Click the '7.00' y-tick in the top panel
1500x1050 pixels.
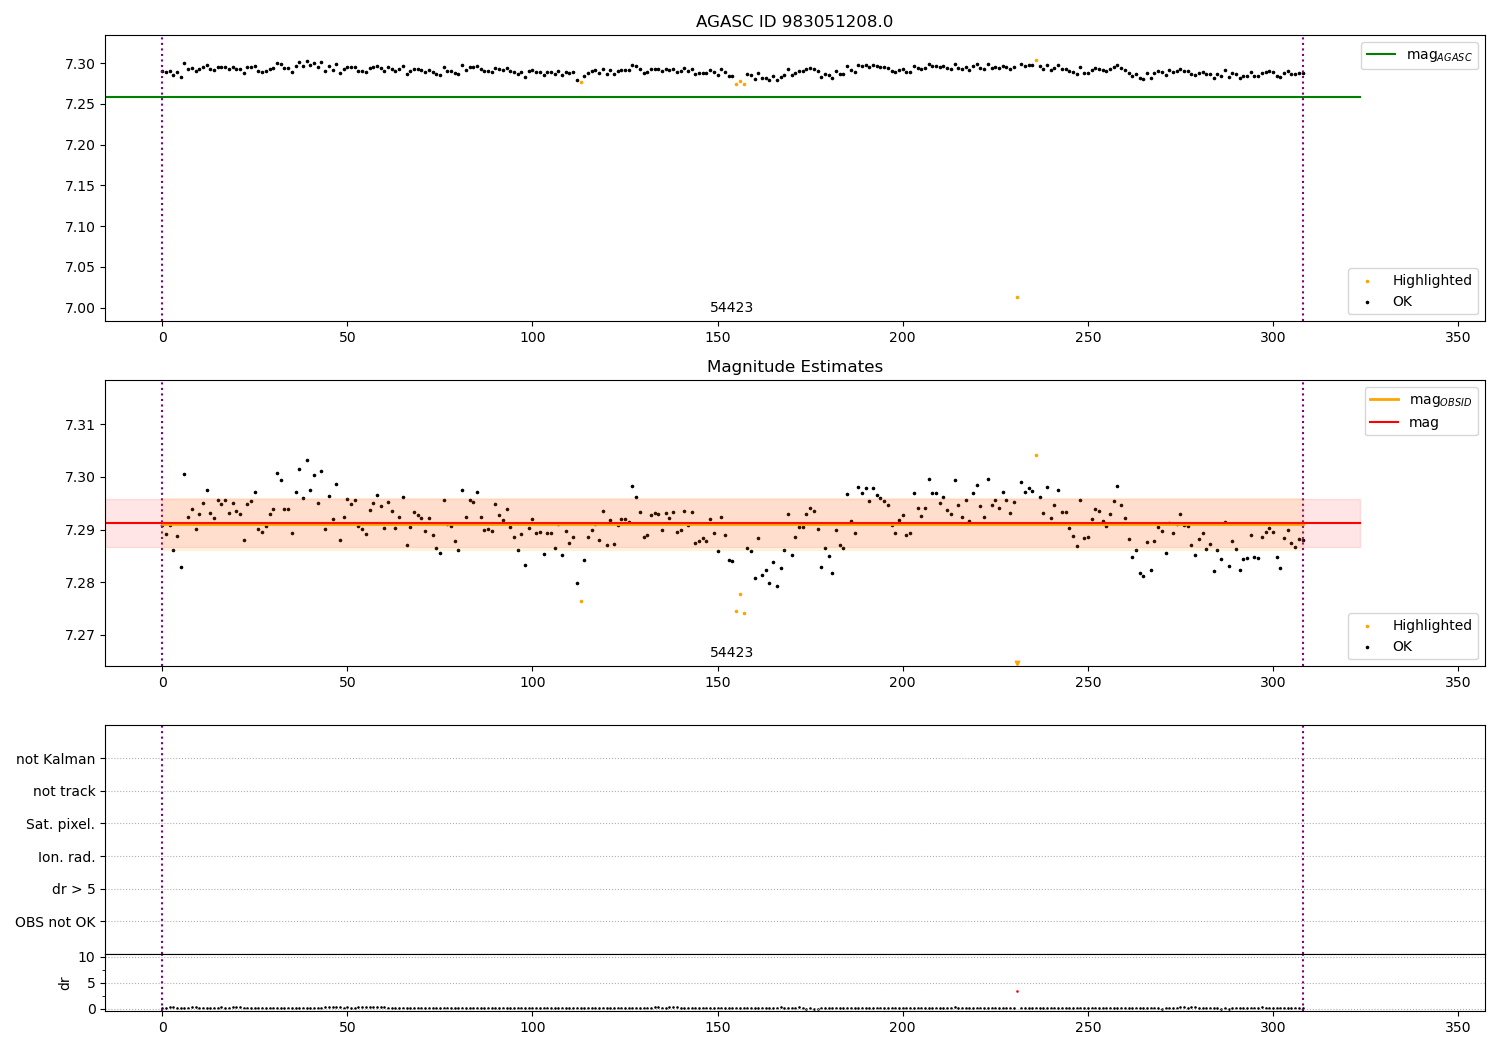click(79, 308)
